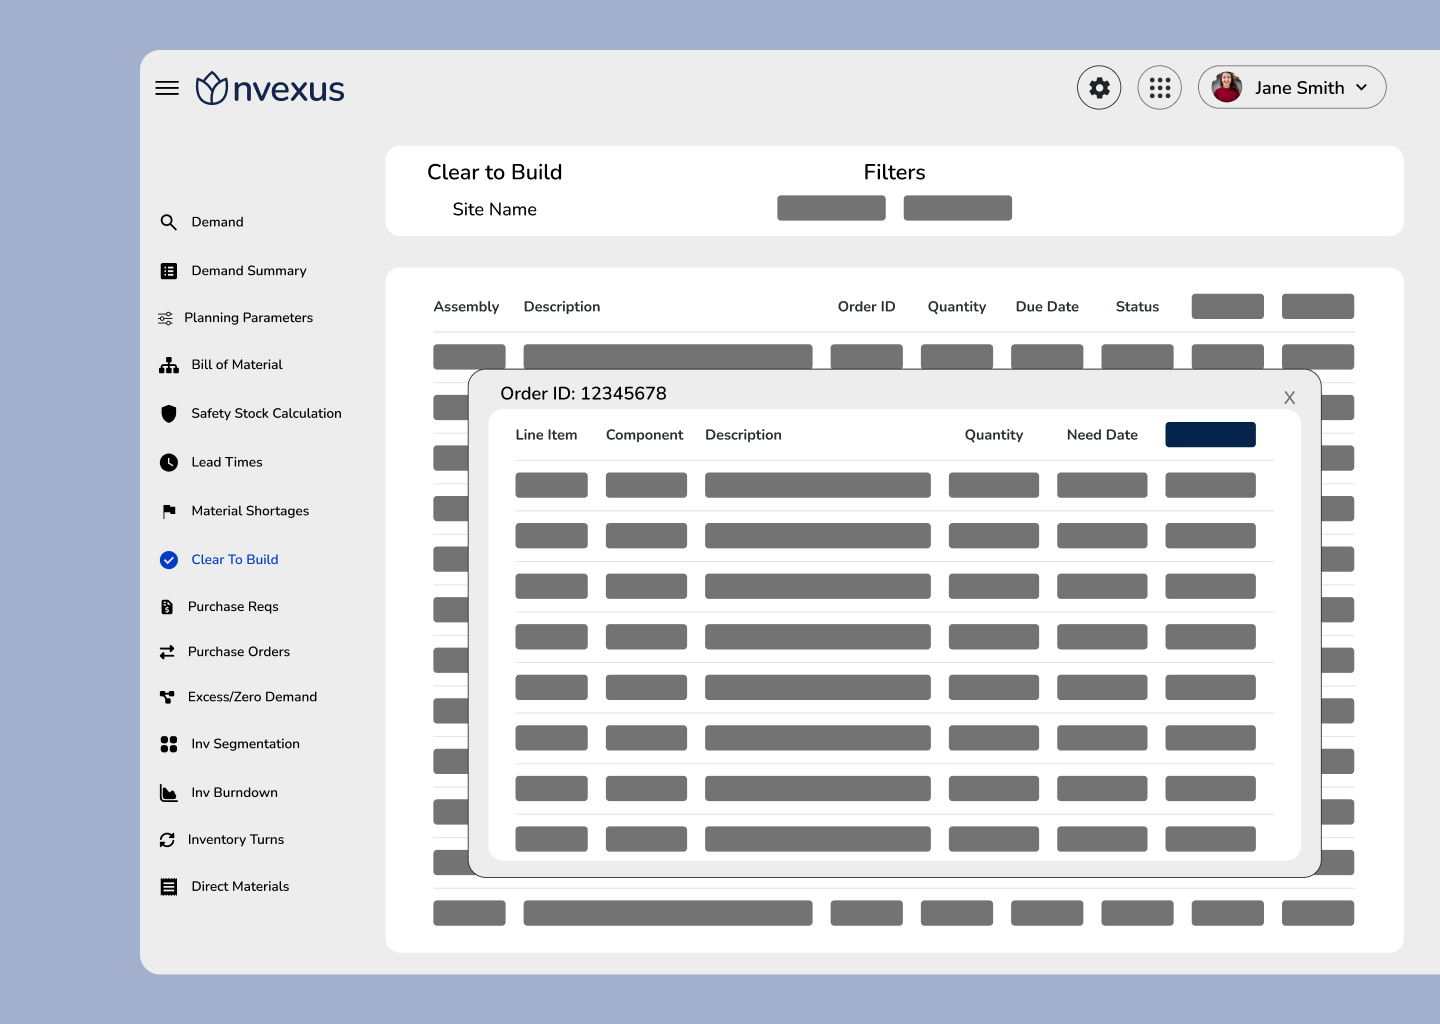
Task: Click the Inv Segmentation four-dots icon
Action: [x=169, y=744]
